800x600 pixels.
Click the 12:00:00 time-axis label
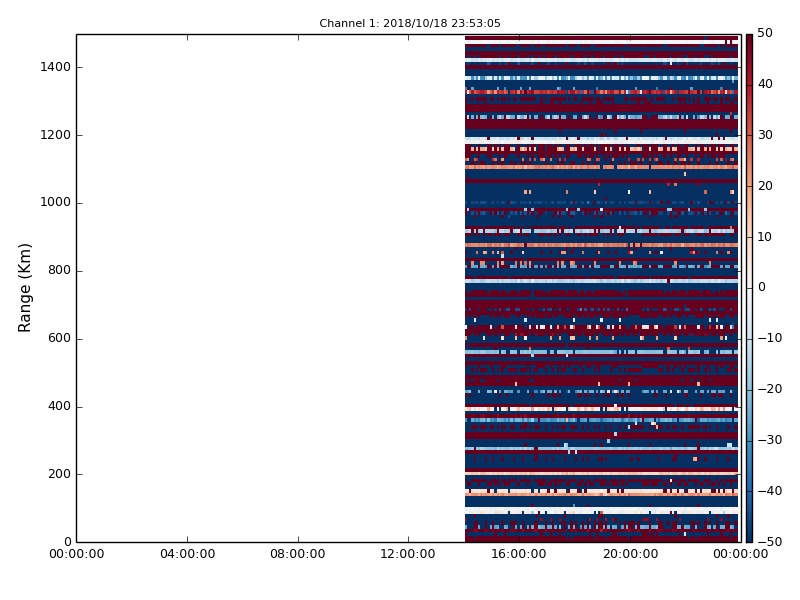[x=408, y=554]
